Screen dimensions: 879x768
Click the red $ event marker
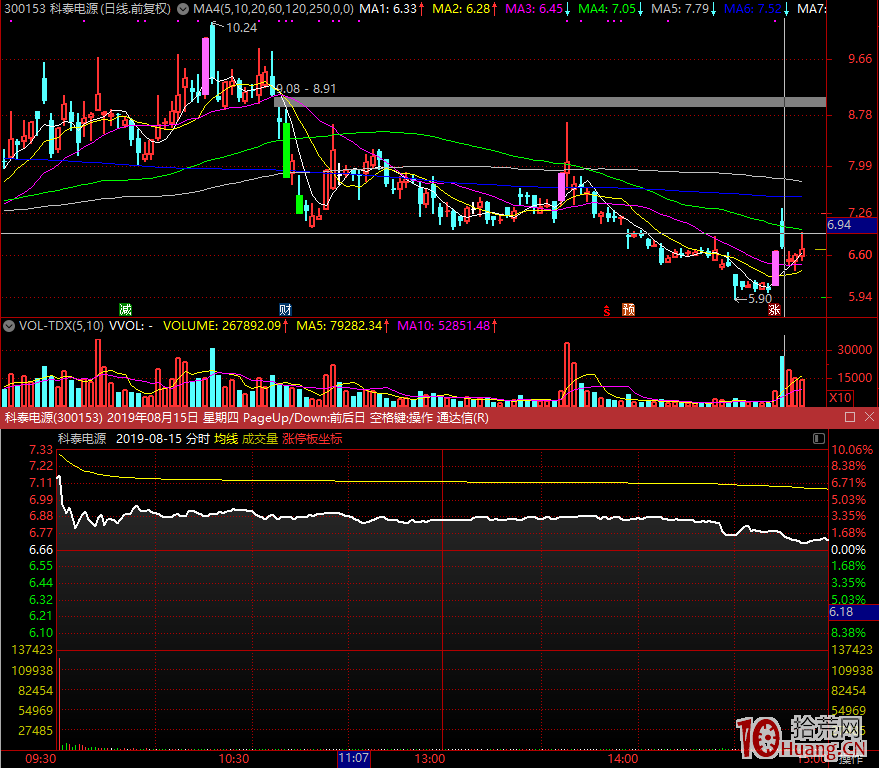[x=607, y=310]
